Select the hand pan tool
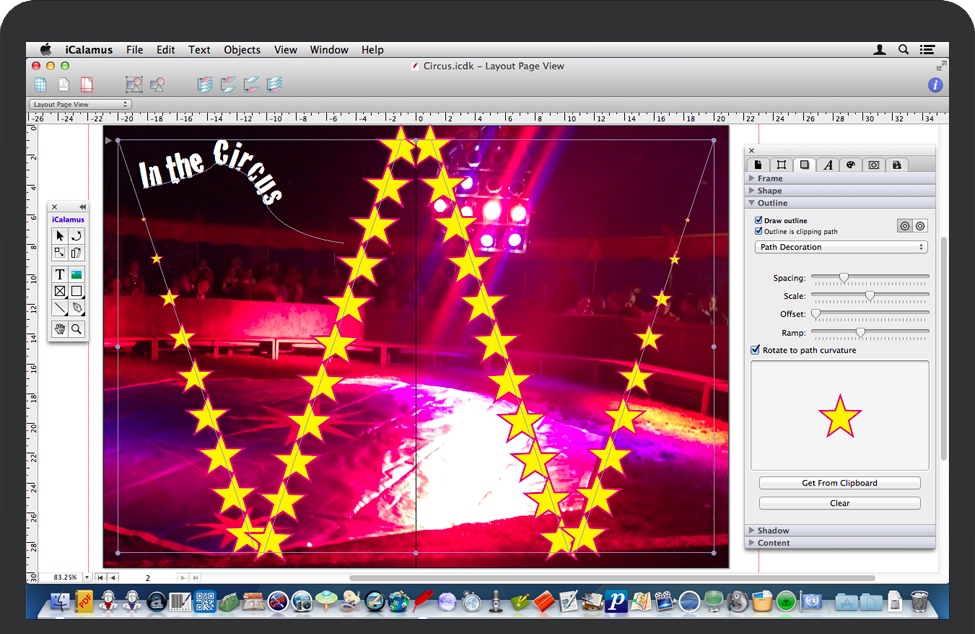This screenshot has width=975, height=634. (60, 329)
